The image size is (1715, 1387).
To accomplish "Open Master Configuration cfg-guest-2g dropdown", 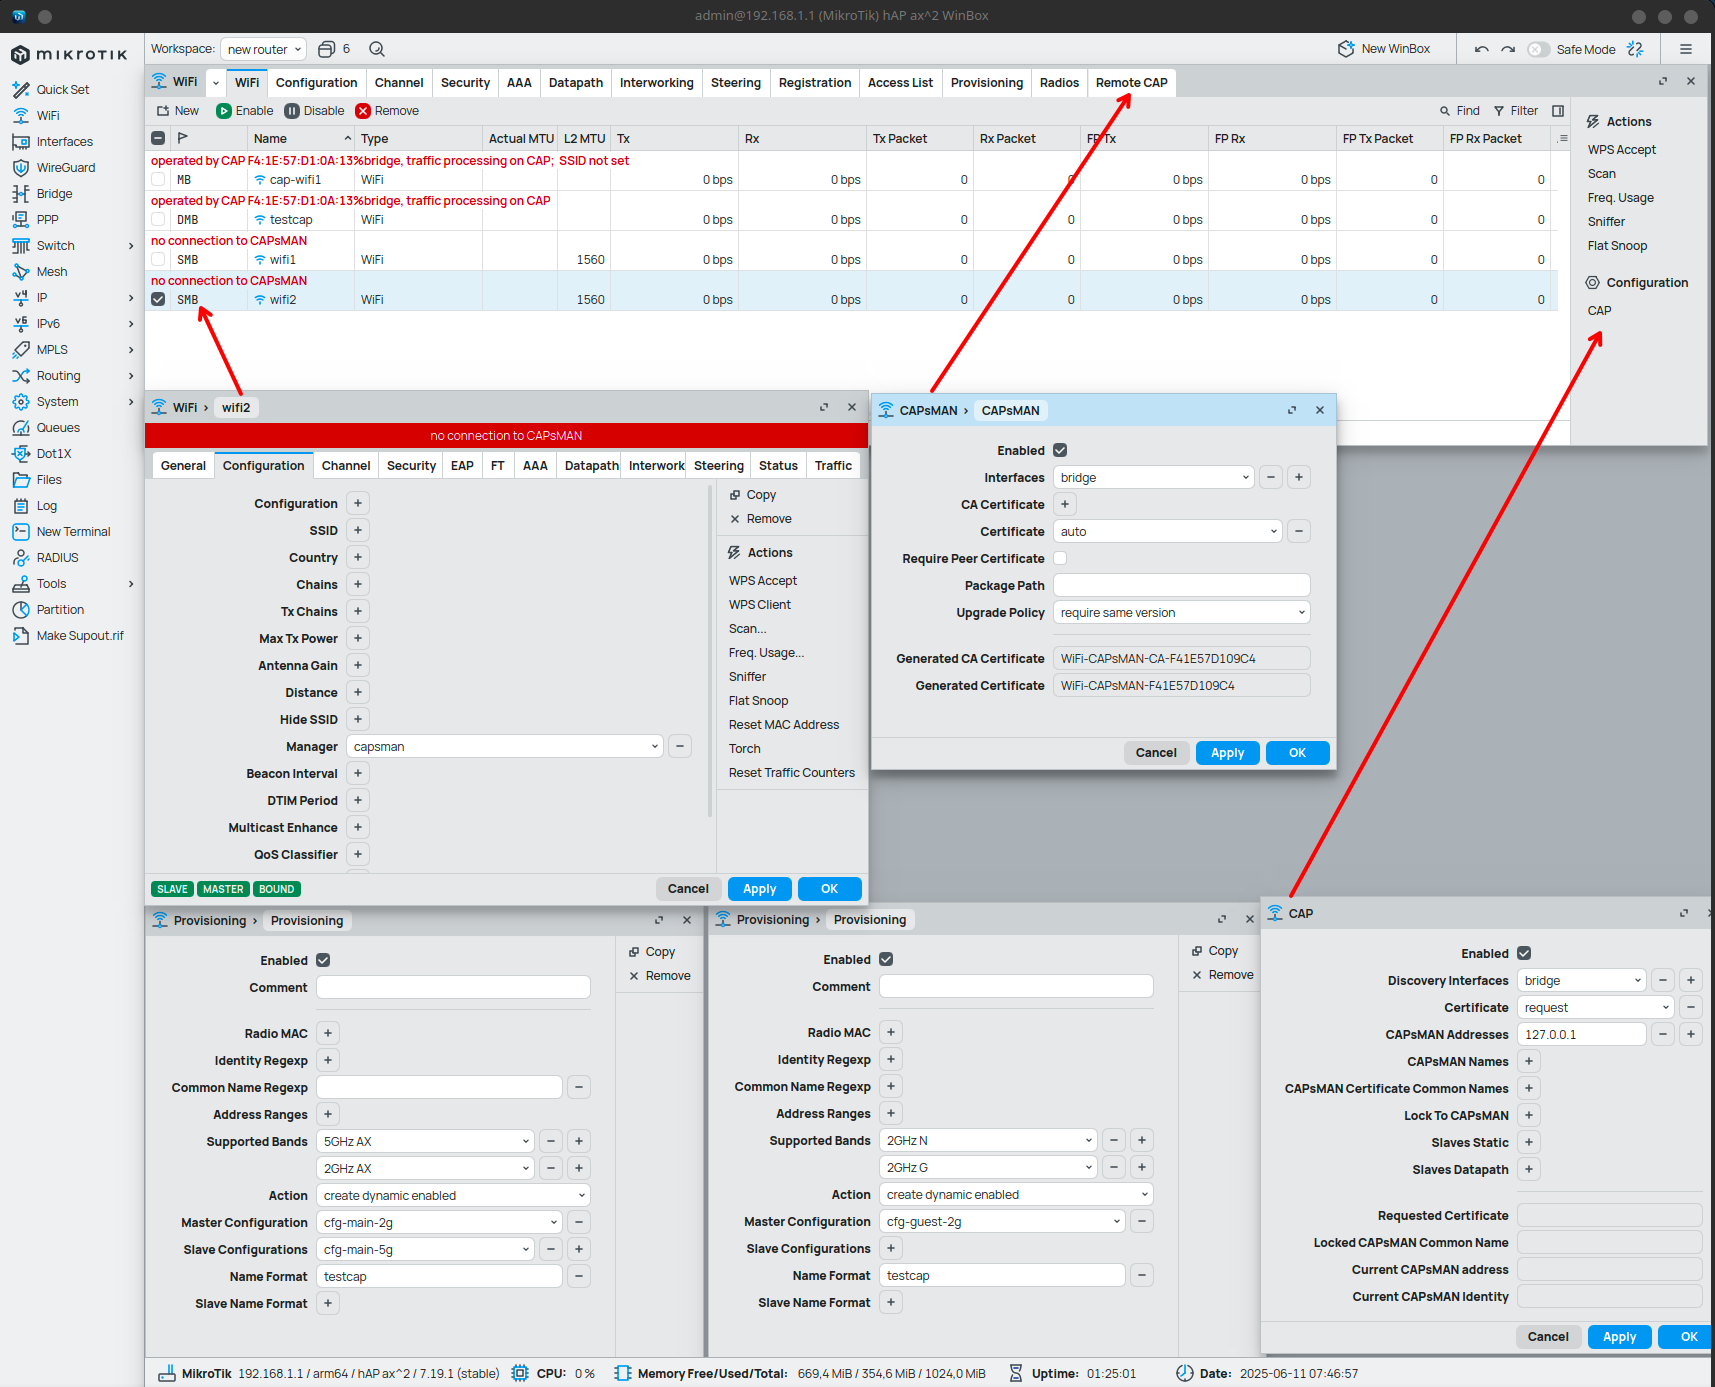I will coord(1002,1221).
